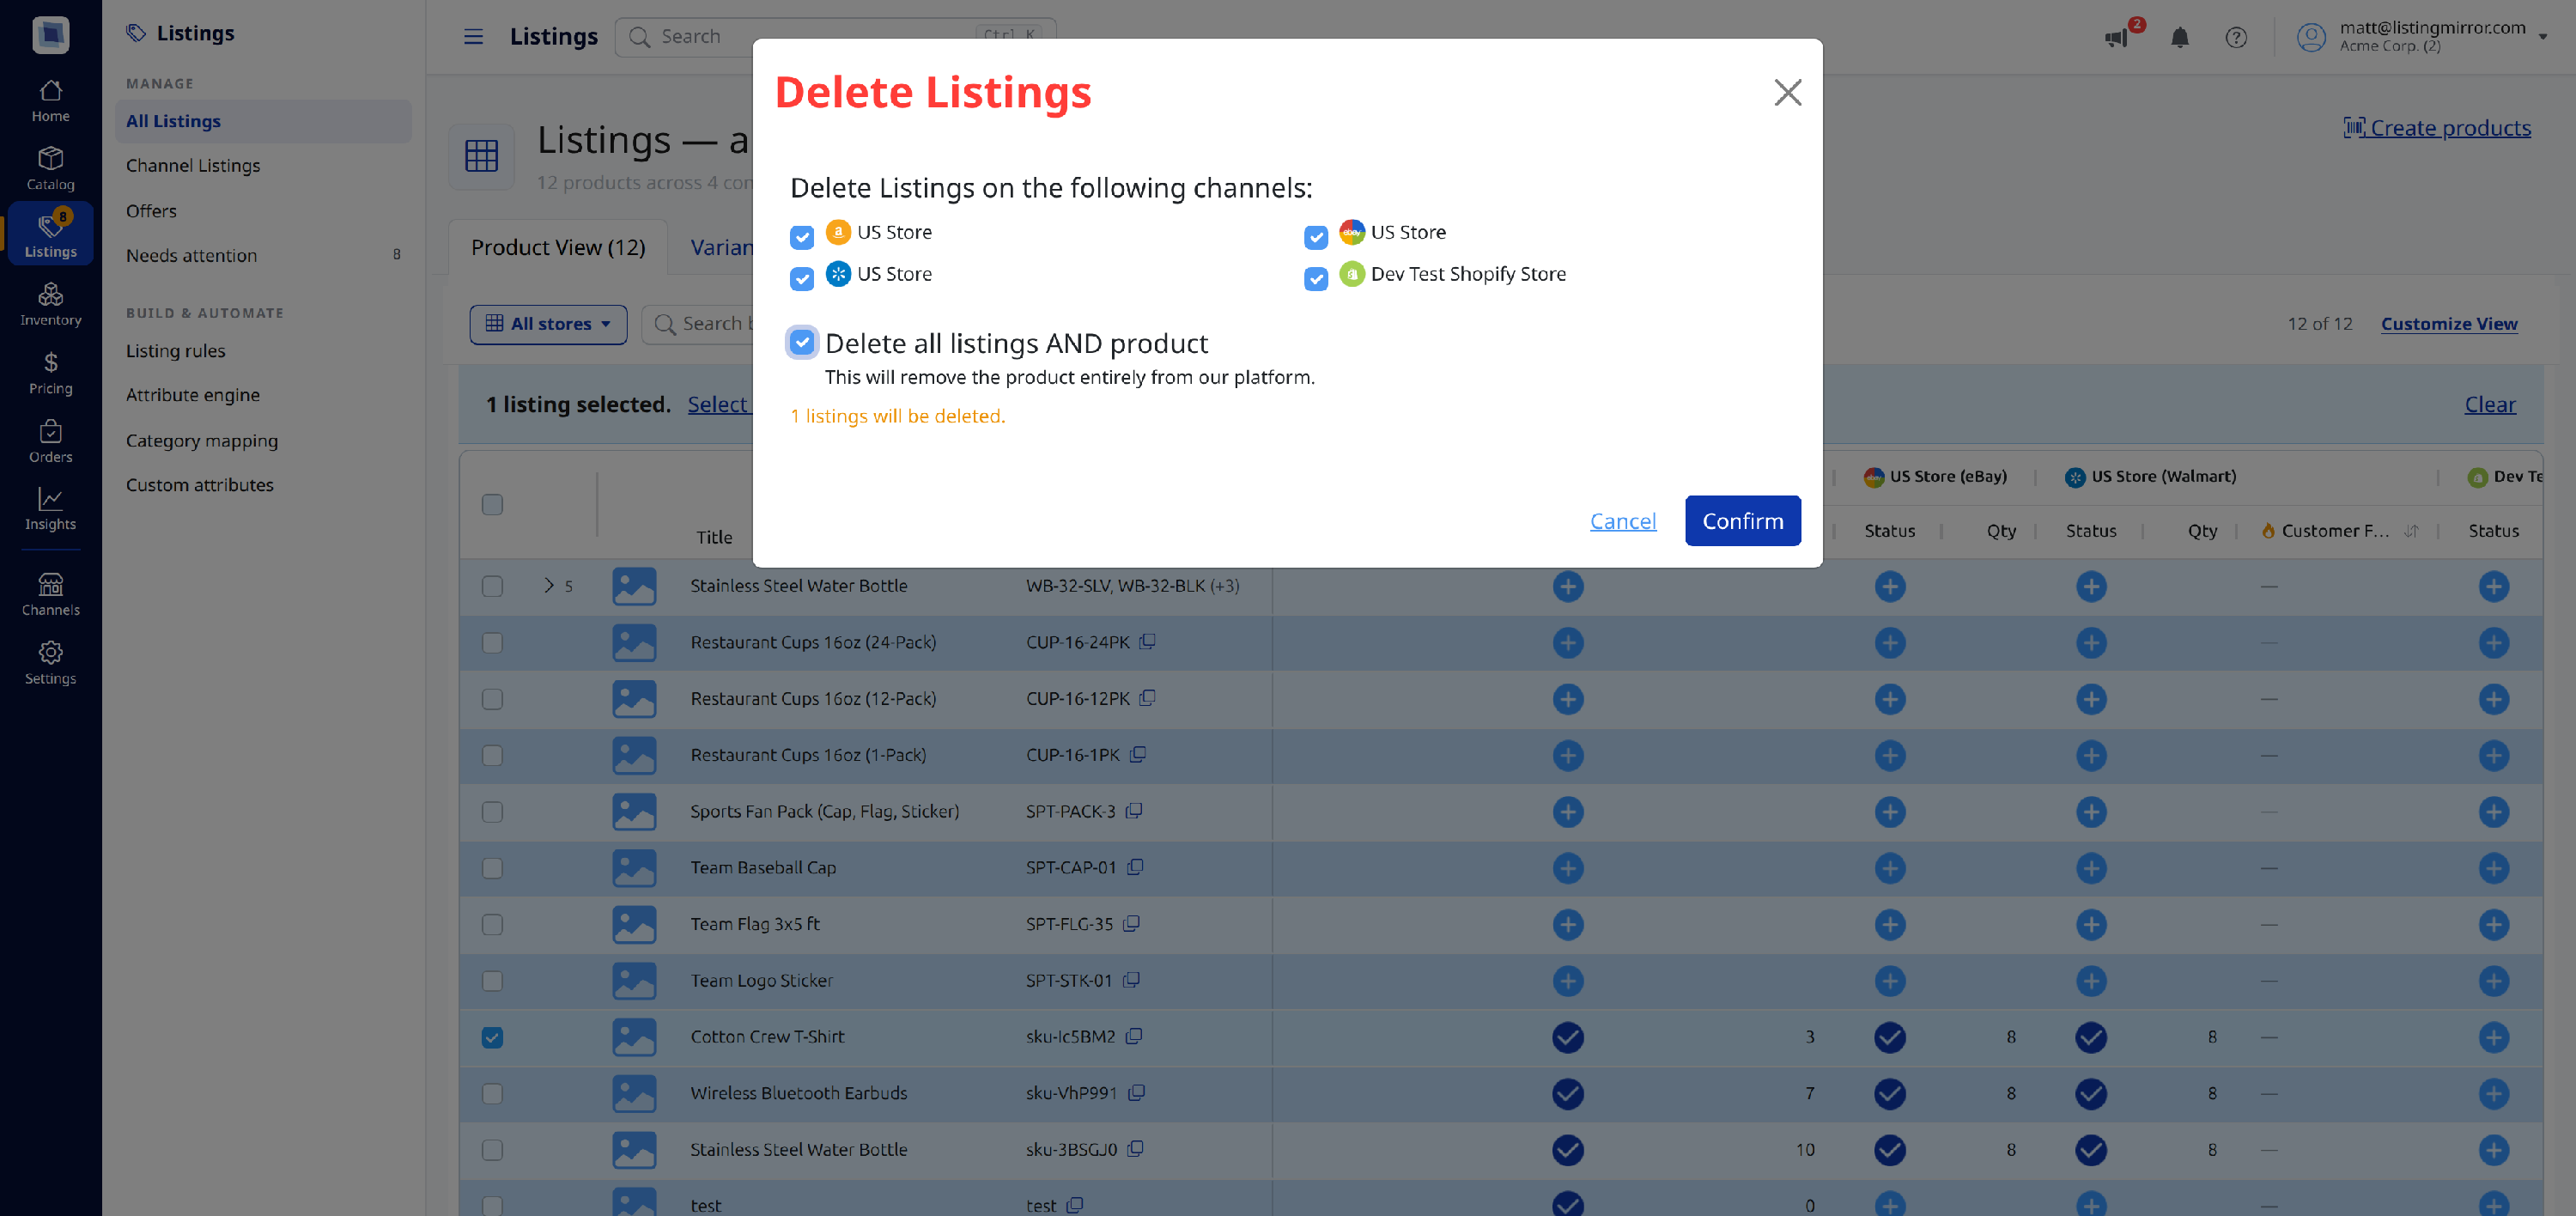Toggle the hamburger menu icon
The image size is (2576, 1216).
click(x=473, y=37)
